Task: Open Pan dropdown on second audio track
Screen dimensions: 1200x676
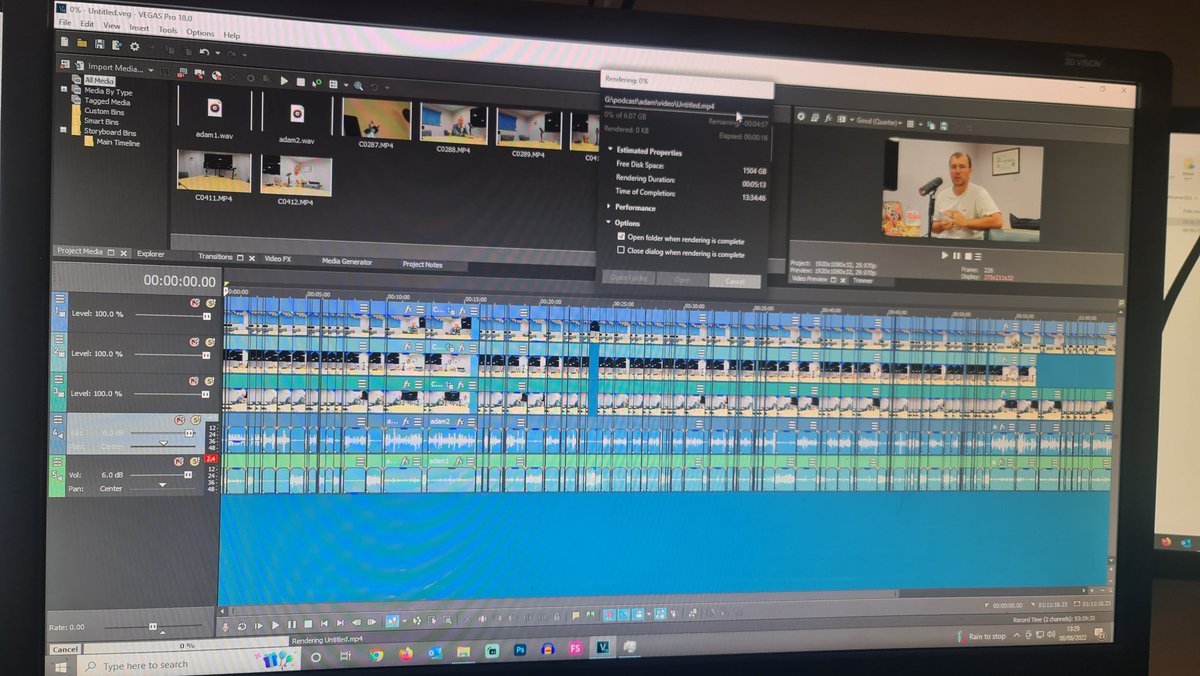Action: [163, 484]
